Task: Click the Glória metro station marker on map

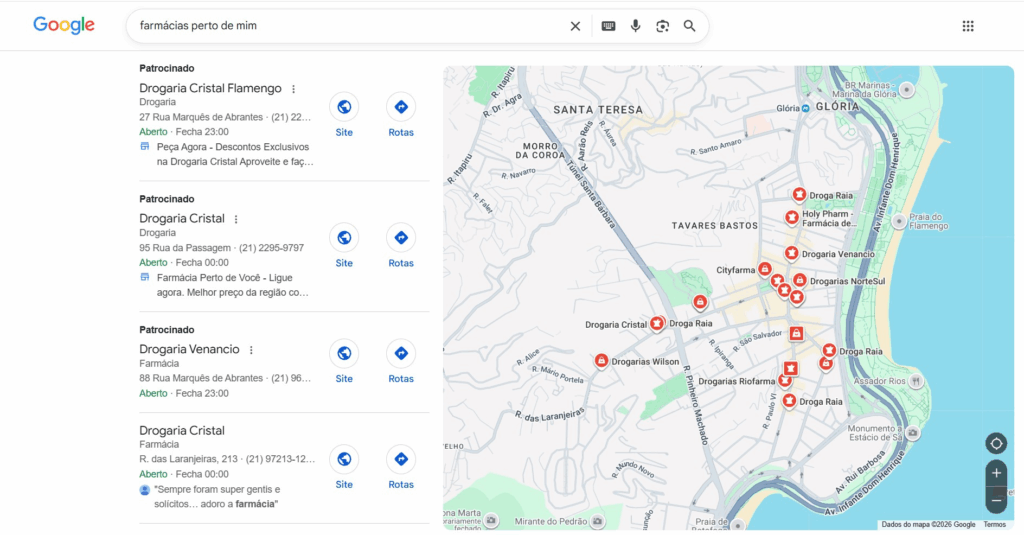Action: click(805, 108)
